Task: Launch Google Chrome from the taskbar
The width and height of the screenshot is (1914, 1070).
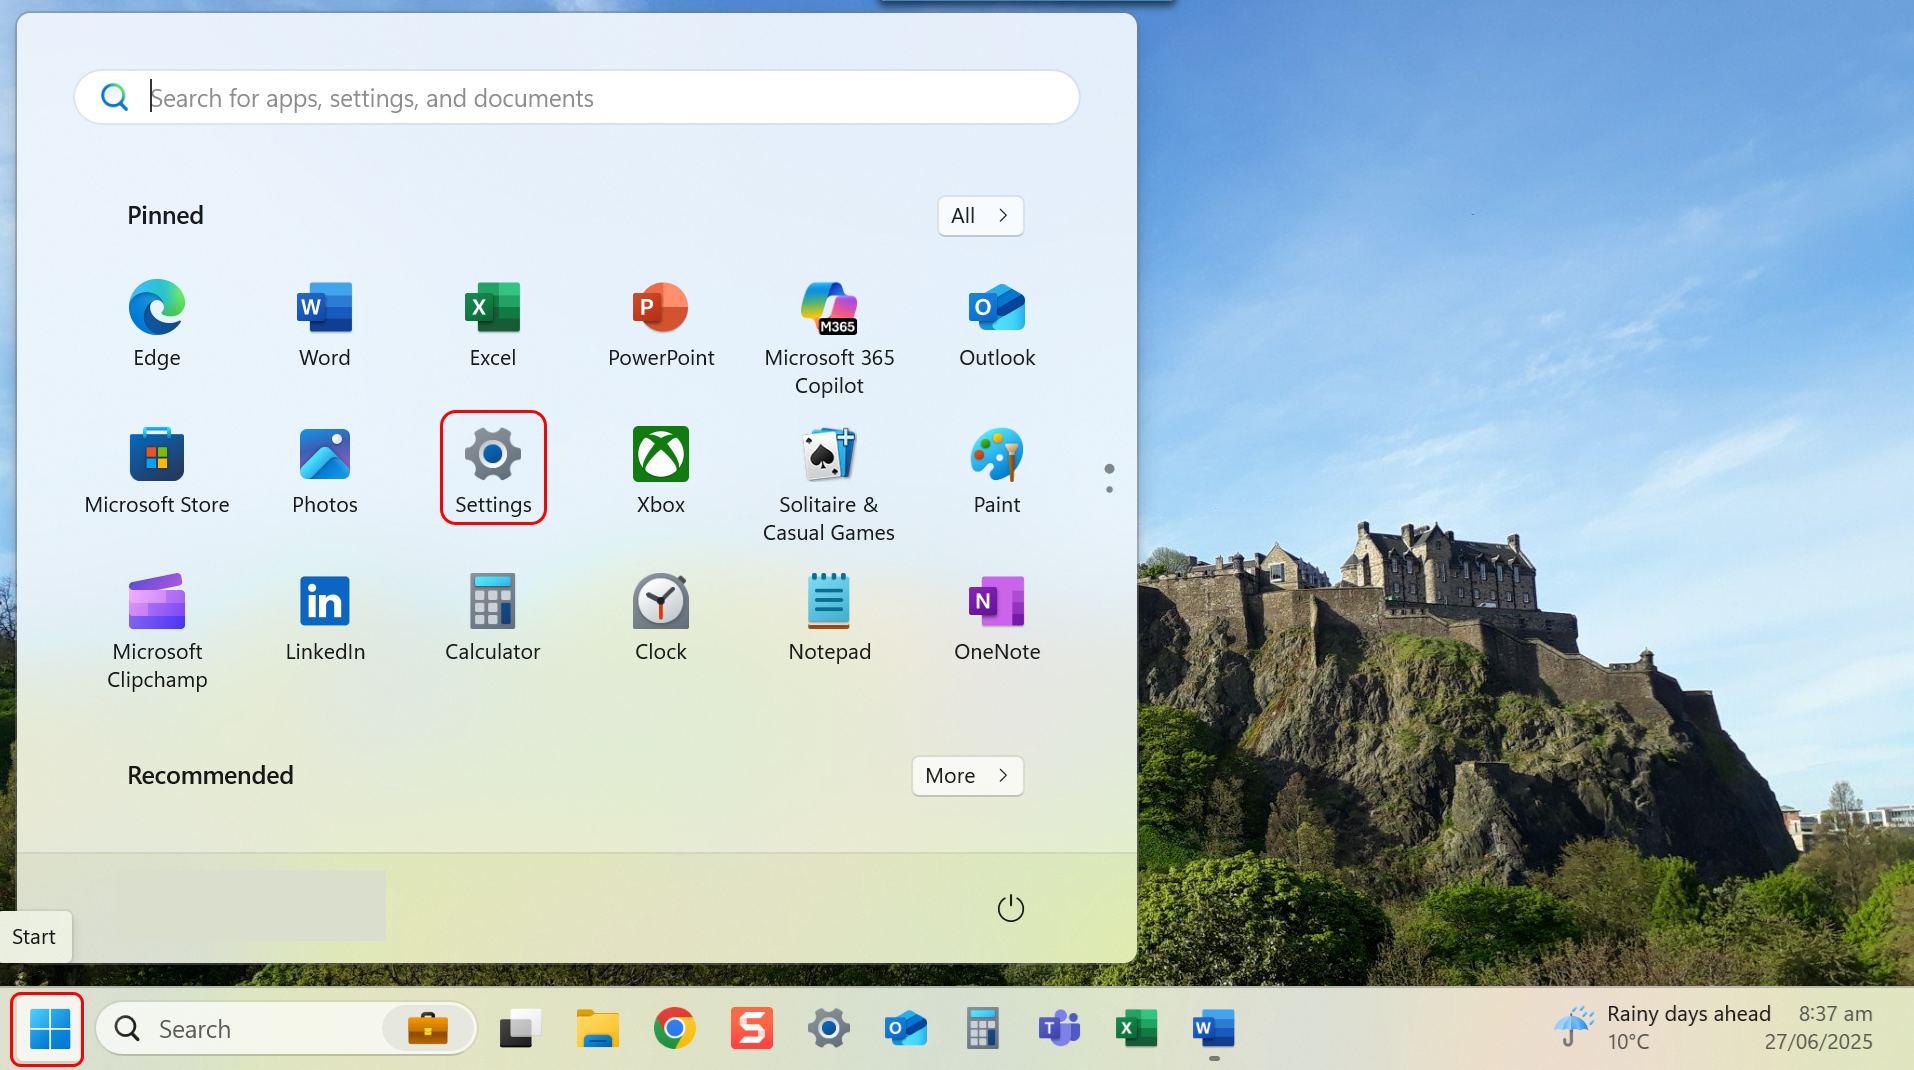Action: tap(674, 1029)
